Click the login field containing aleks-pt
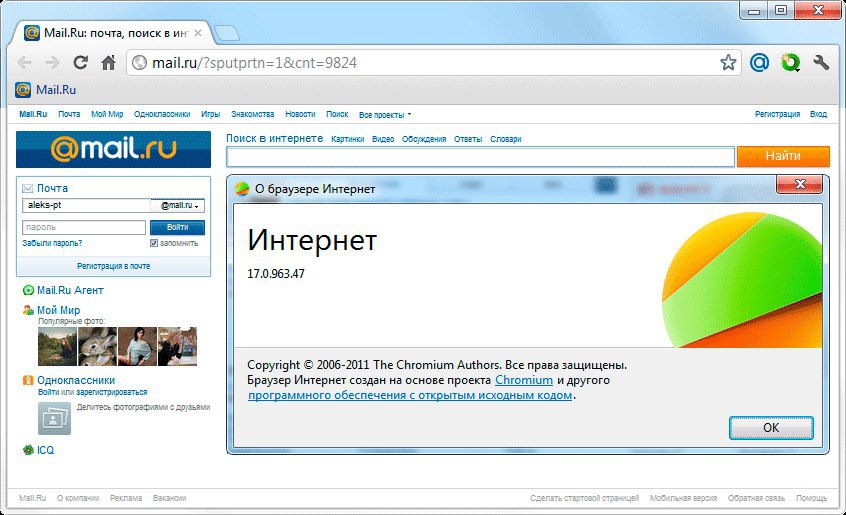 click(x=86, y=205)
